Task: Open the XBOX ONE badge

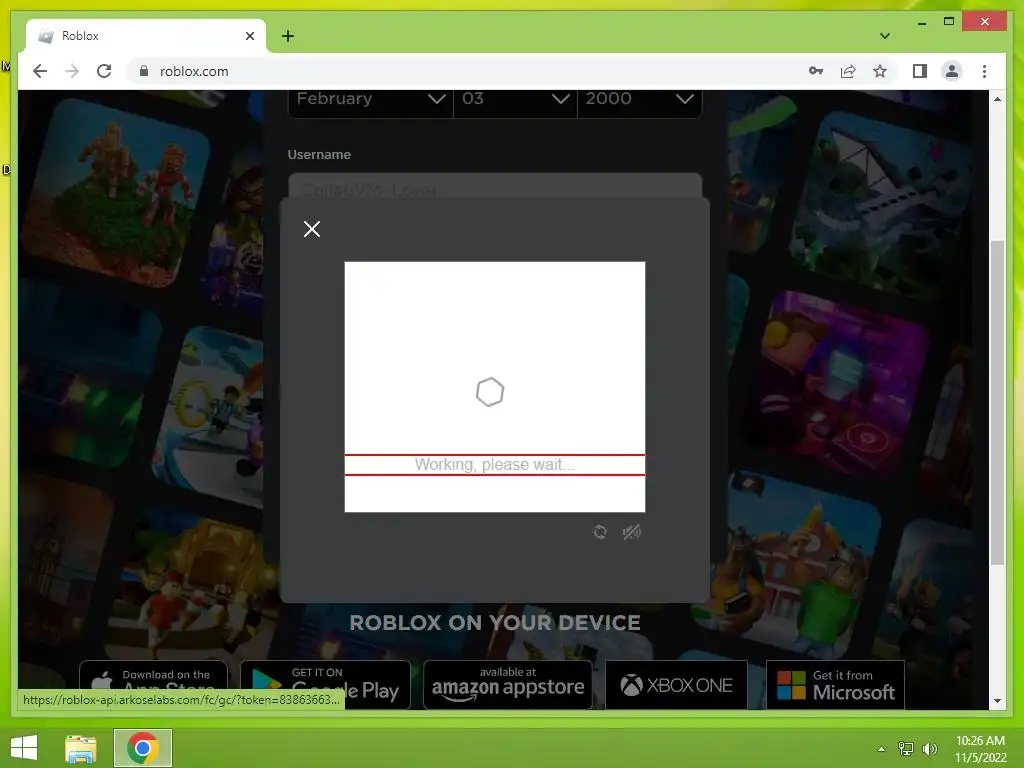Action: pyautogui.click(x=676, y=684)
